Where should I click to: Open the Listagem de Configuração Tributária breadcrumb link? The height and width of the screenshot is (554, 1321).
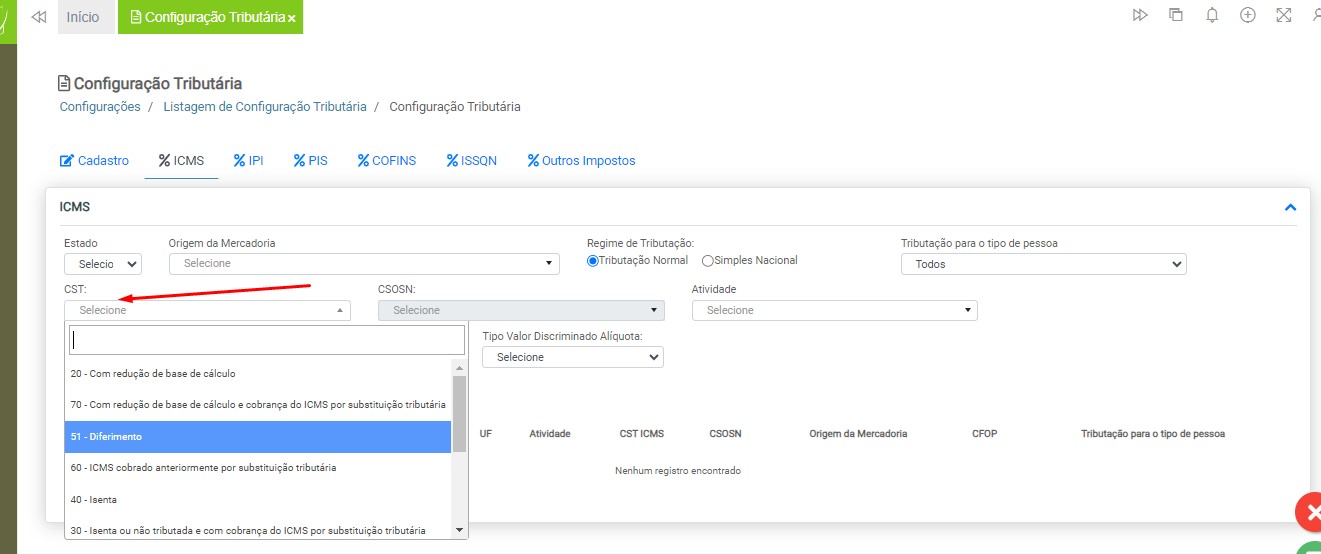click(x=265, y=106)
